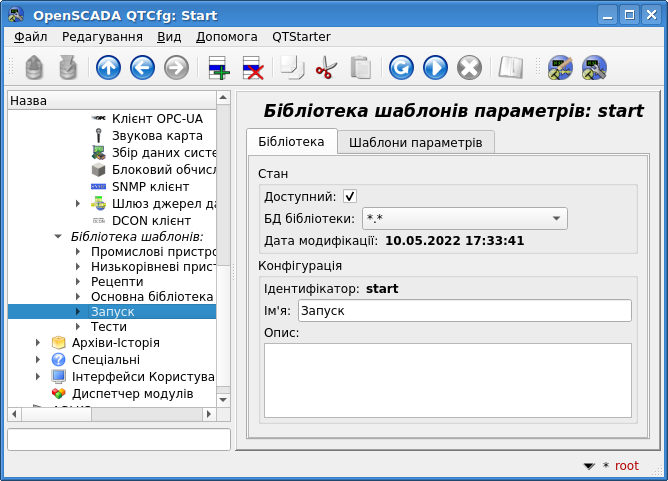Image resolution: width=668 pixels, height=481 pixels.
Task: Collapse the Бібліотека шаблонів tree branch
Action: click(58, 236)
